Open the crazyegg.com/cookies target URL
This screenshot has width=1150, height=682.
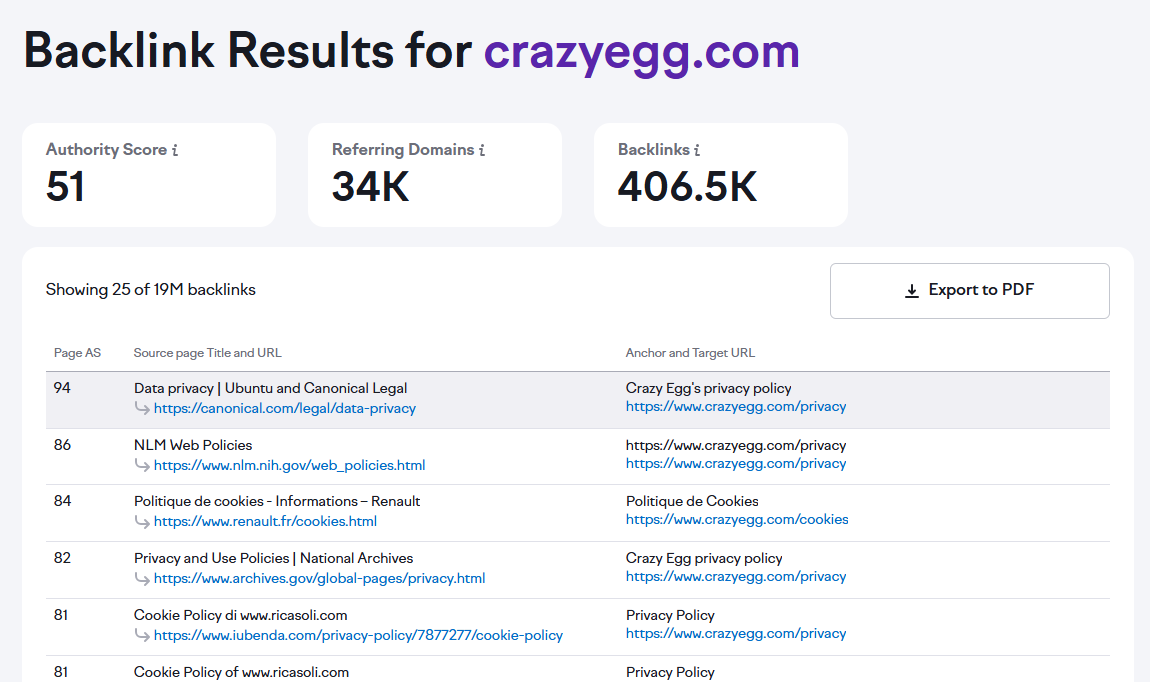pos(737,519)
